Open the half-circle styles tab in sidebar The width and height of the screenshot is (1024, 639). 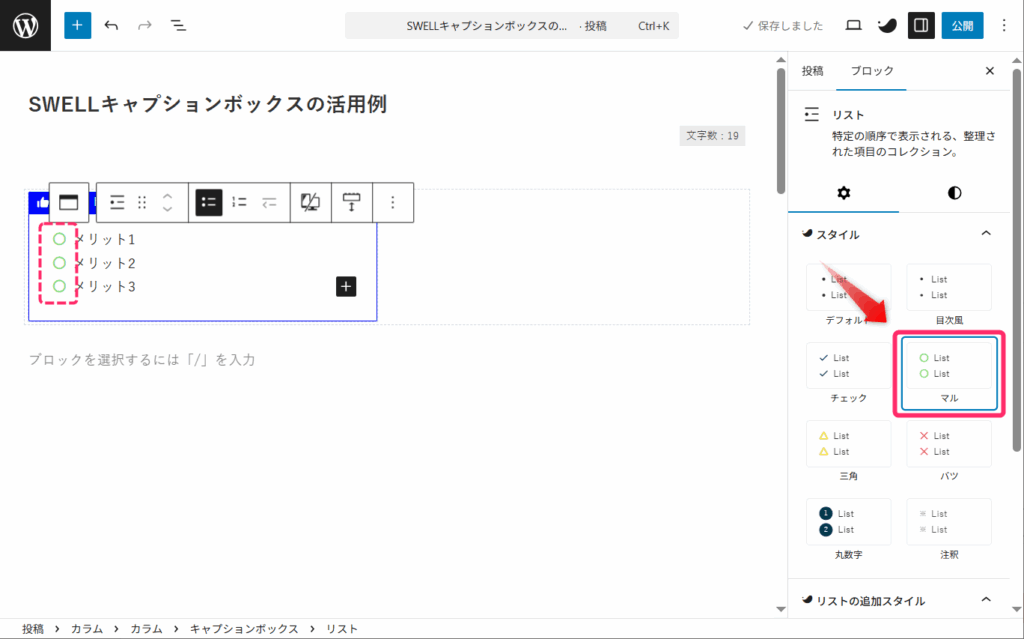click(x=954, y=193)
